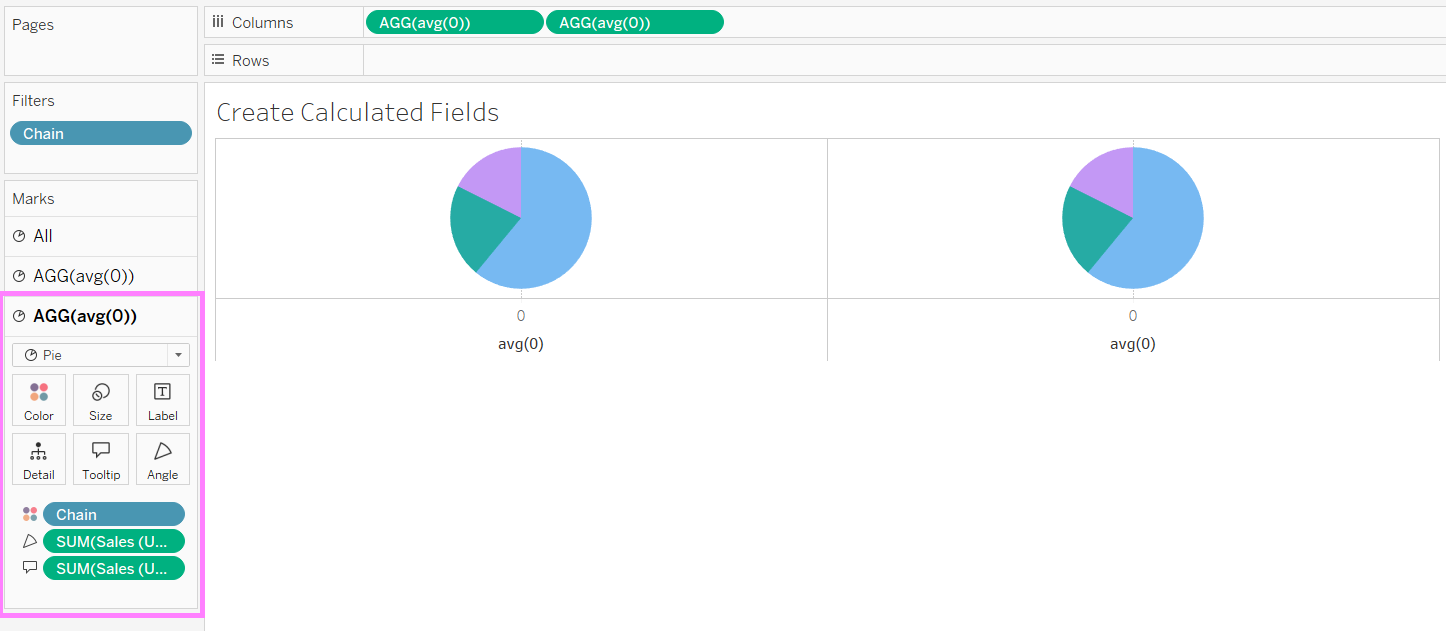Click the Detail marks button

(39, 459)
